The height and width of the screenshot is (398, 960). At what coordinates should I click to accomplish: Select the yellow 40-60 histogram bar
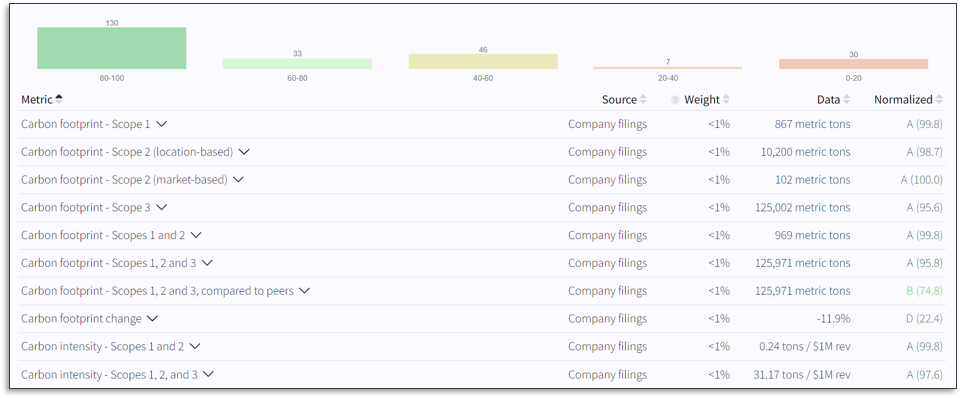pos(483,61)
